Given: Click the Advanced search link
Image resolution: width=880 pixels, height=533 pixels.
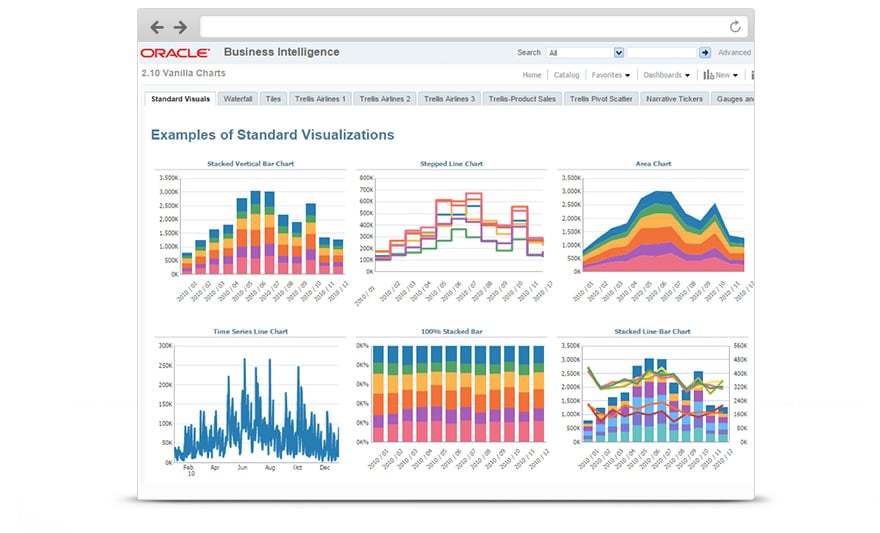Looking at the screenshot, I should [734, 52].
